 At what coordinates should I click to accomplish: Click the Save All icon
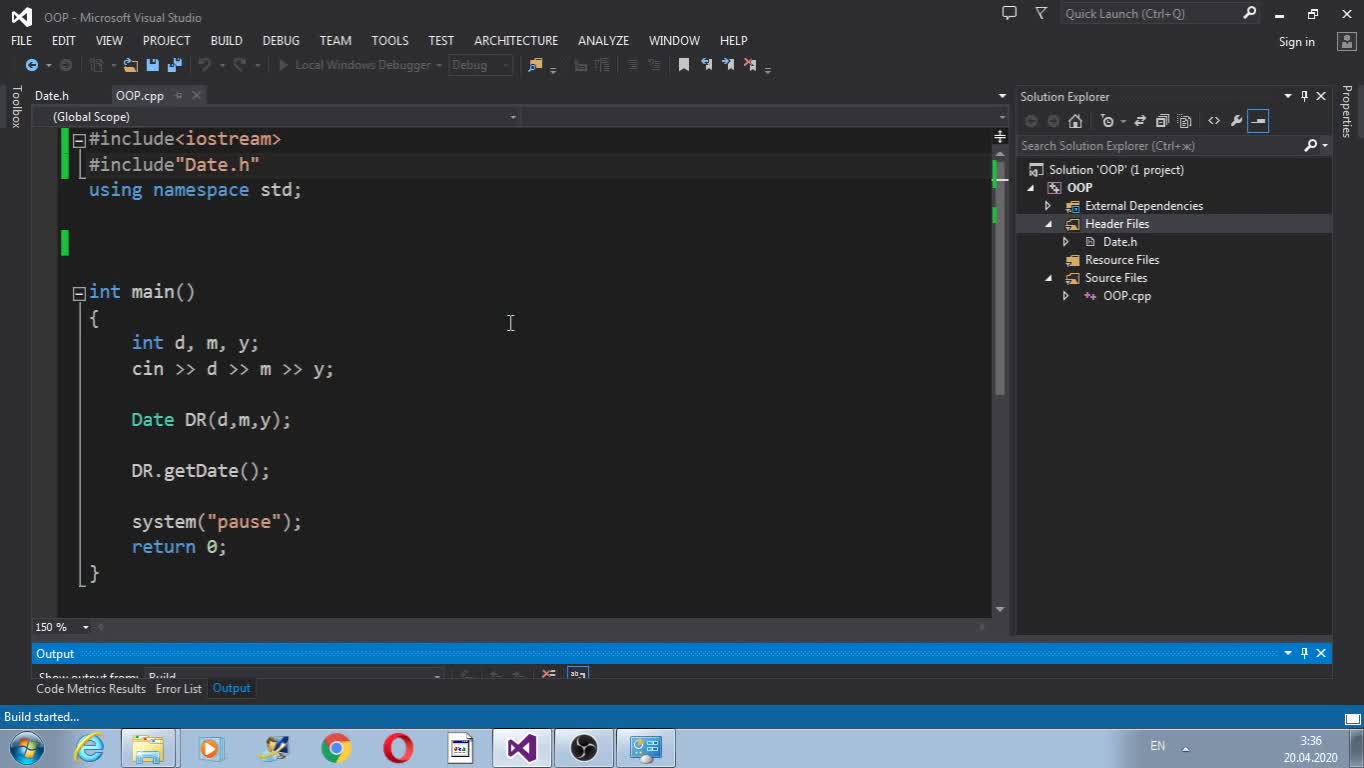175,65
